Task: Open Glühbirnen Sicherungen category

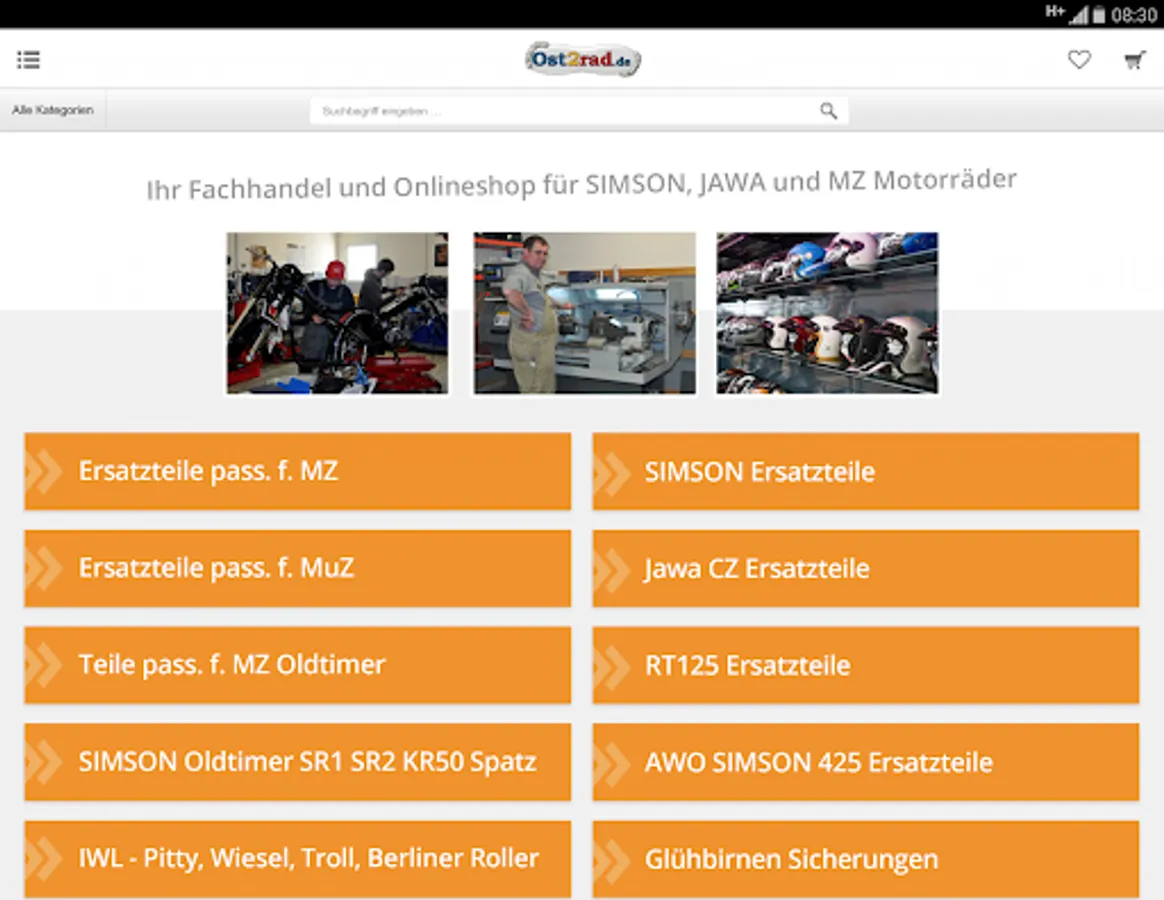Action: (866, 859)
